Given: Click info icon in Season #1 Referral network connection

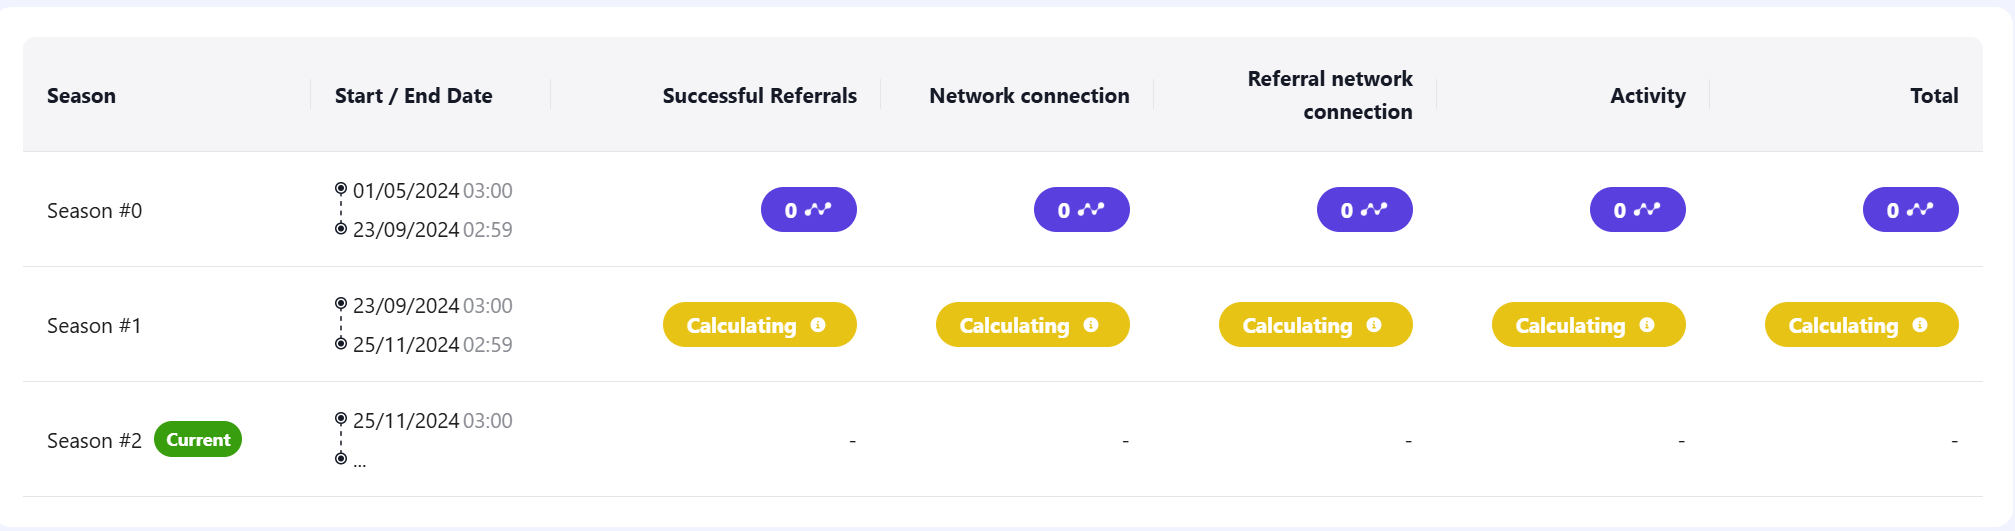Looking at the screenshot, I should point(1374,325).
